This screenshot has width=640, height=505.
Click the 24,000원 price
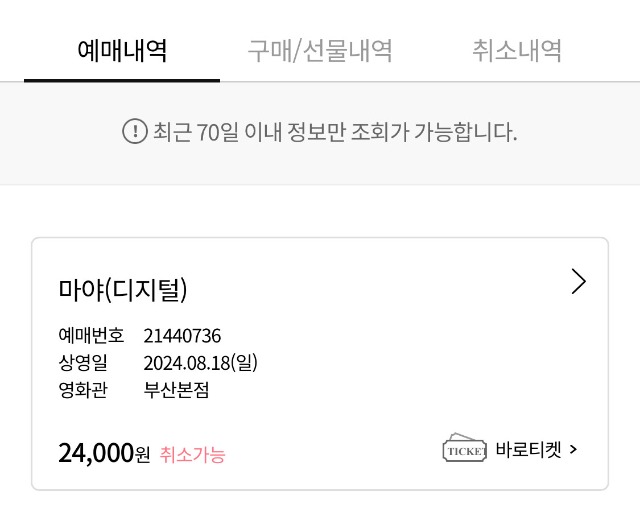(x=104, y=453)
